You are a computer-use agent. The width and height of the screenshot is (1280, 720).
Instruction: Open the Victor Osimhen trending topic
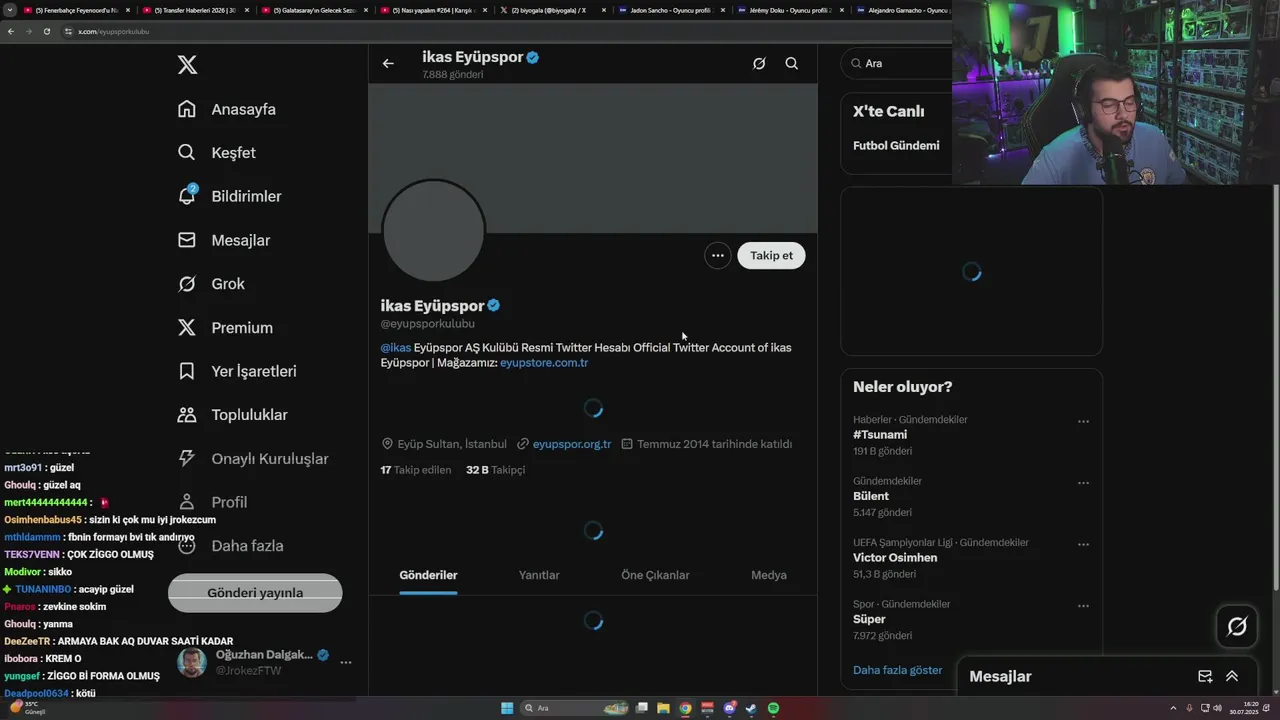pos(895,558)
